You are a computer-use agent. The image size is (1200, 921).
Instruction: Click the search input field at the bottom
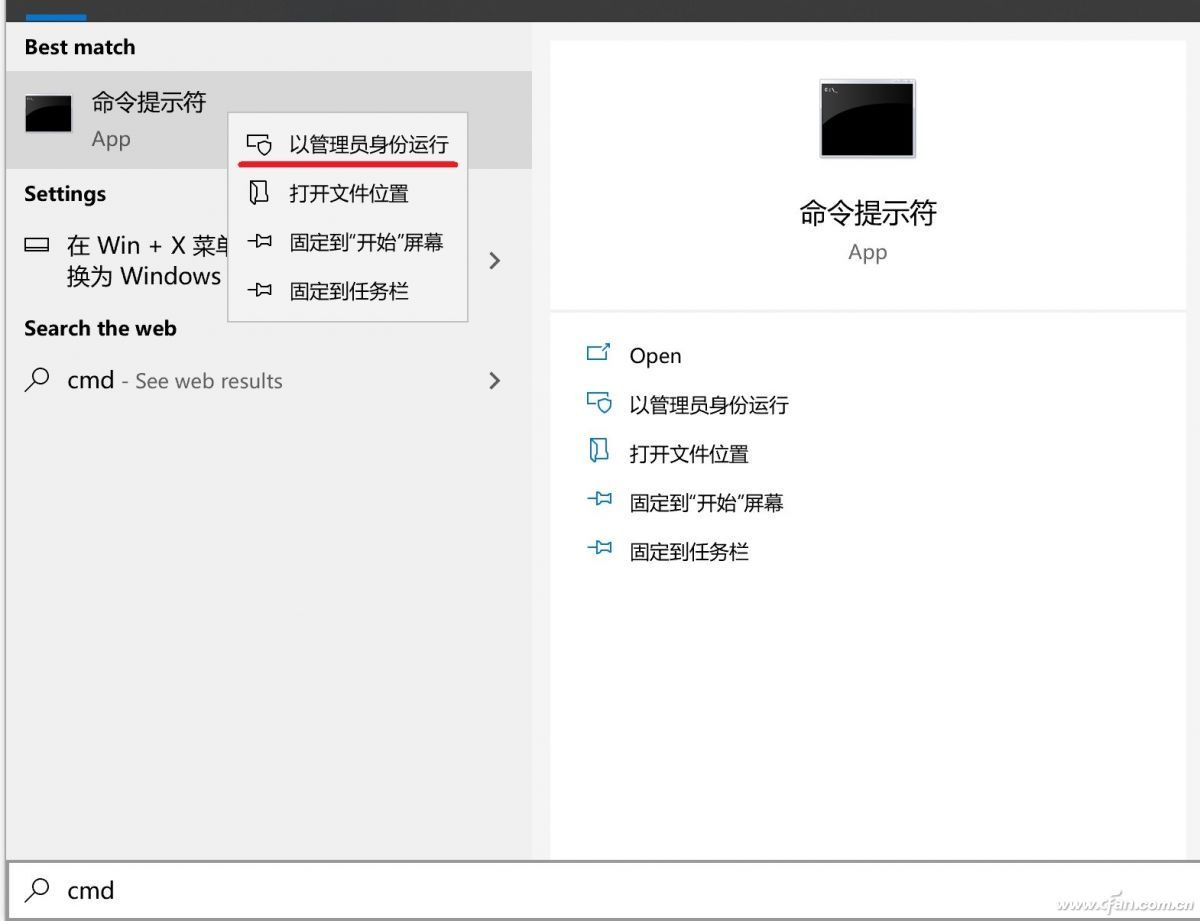click(300, 890)
